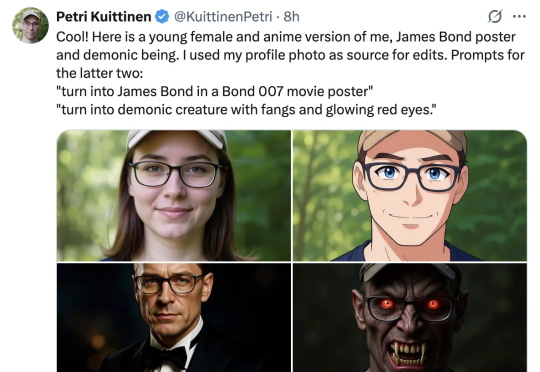Image resolution: width=540 pixels, height=372 pixels.
Task: Click the Grok slashed-circle icon
Action: pos(495,16)
